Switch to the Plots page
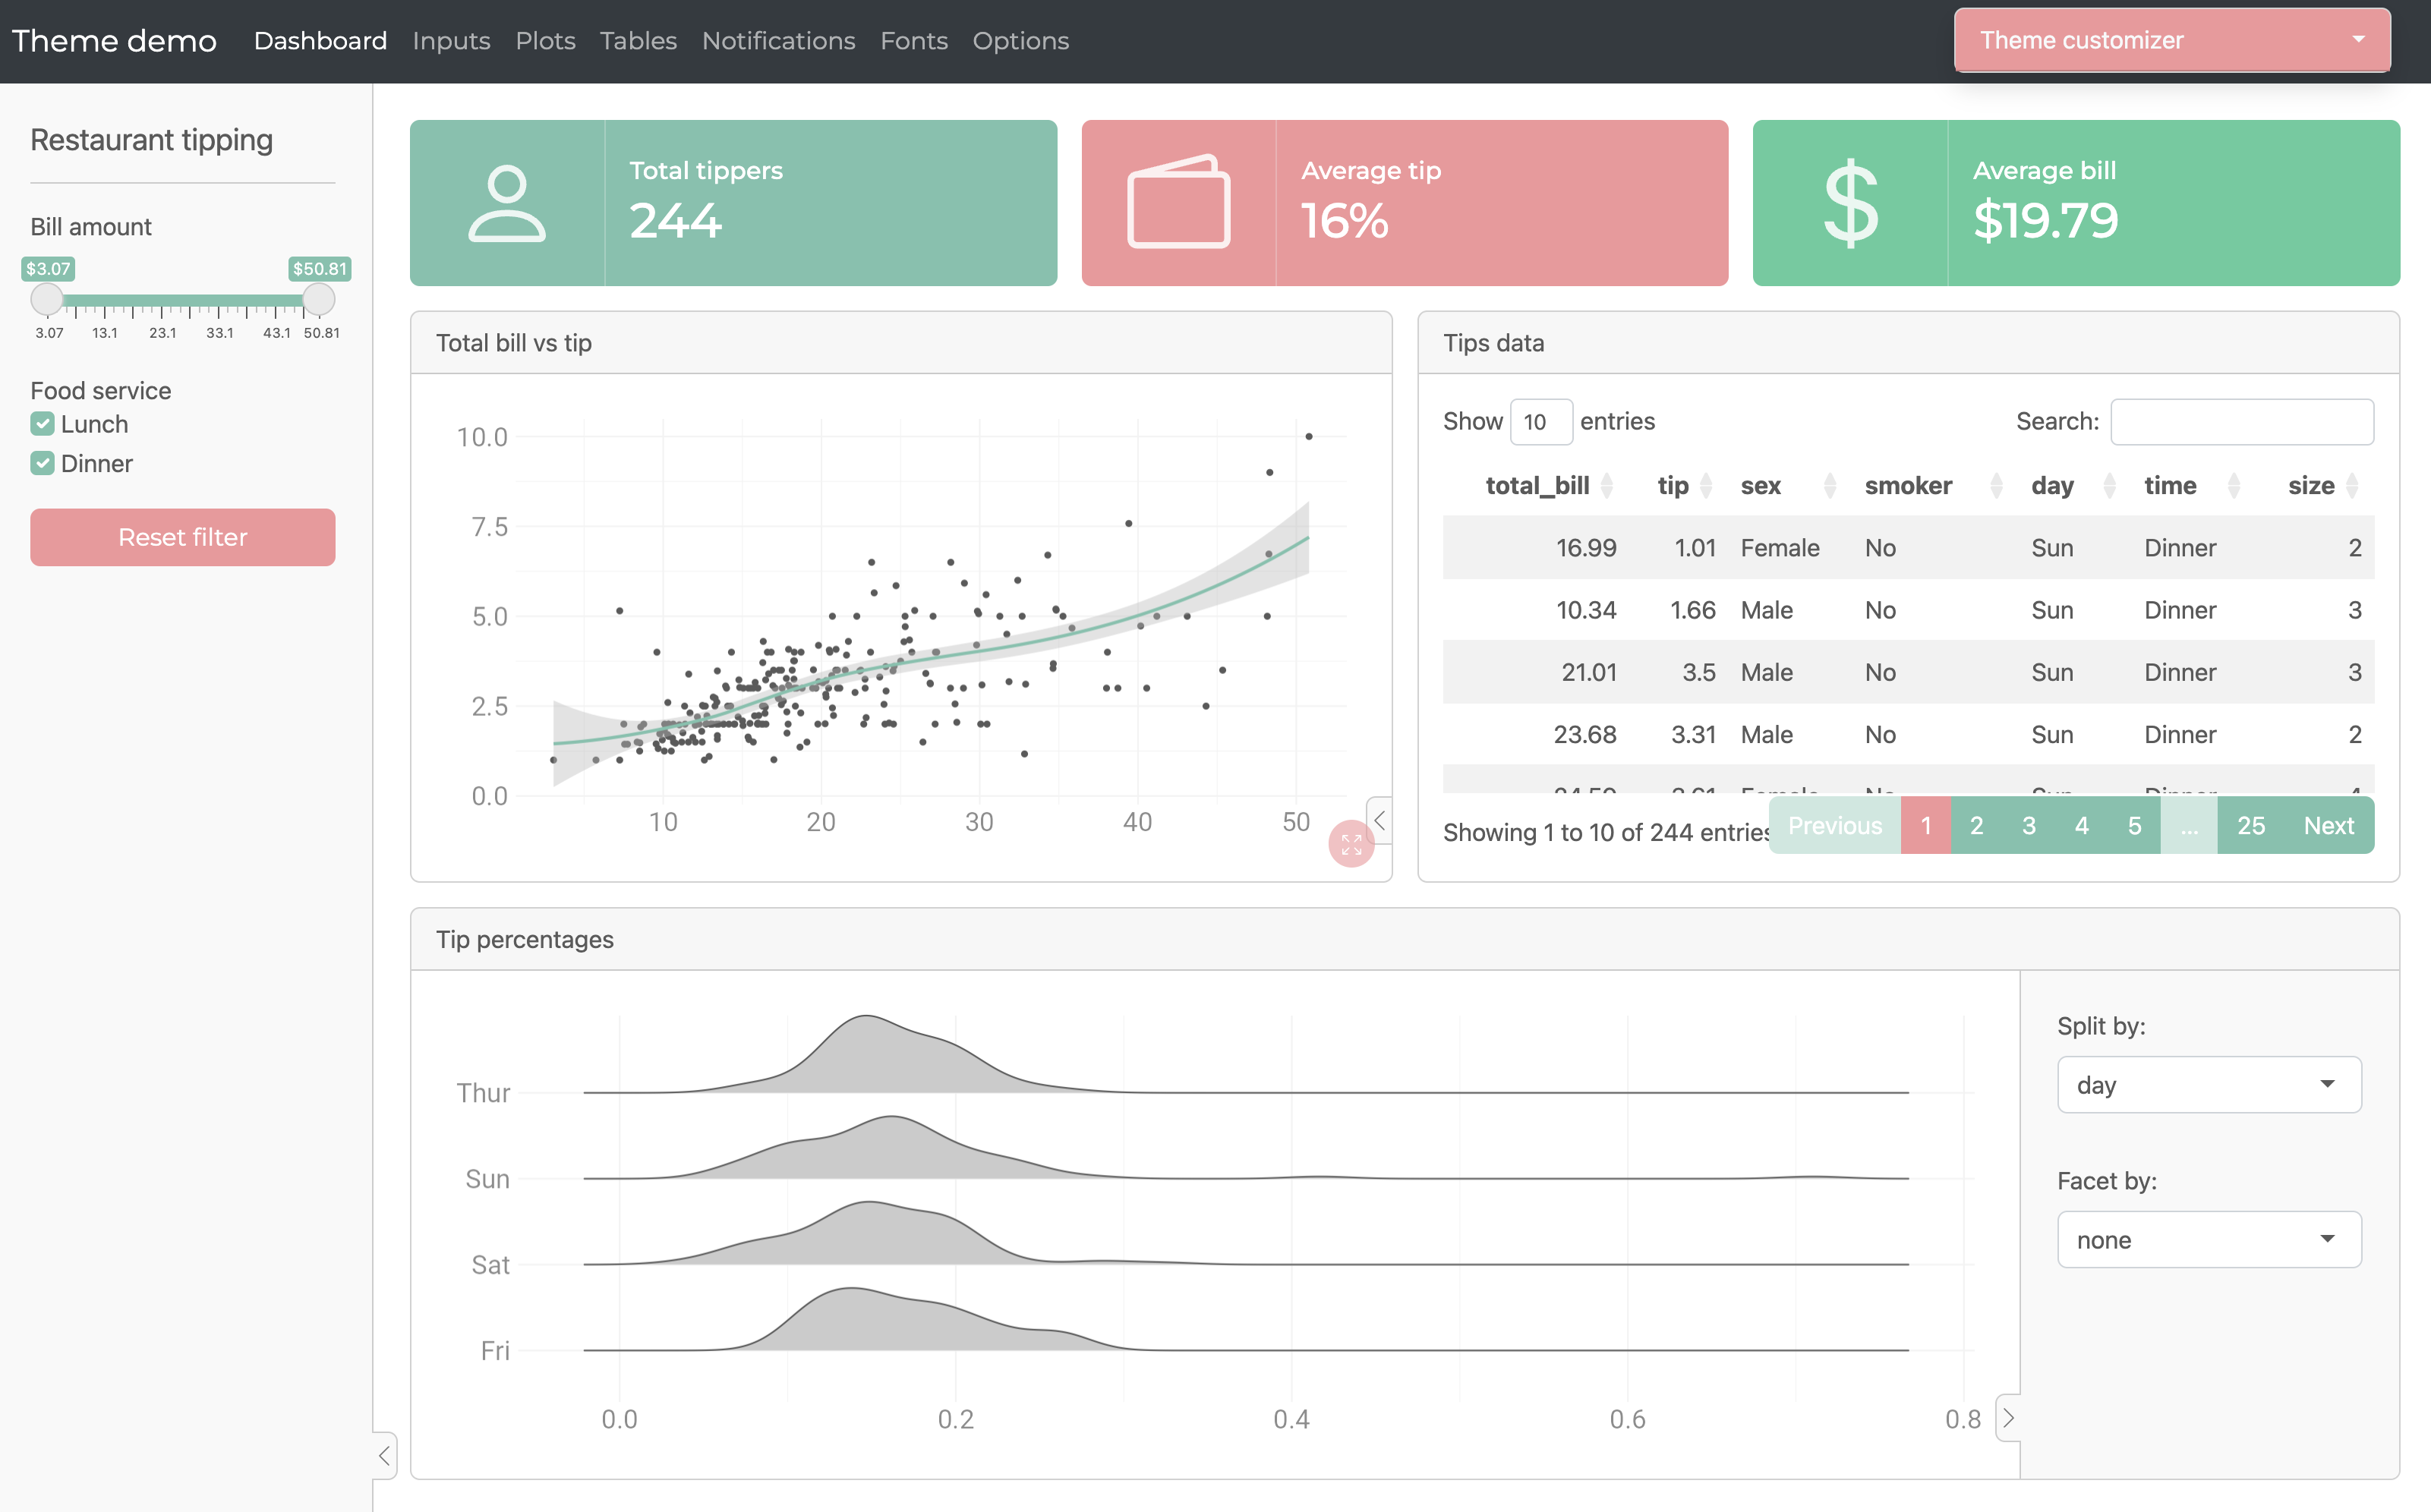 click(x=545, y=40)
